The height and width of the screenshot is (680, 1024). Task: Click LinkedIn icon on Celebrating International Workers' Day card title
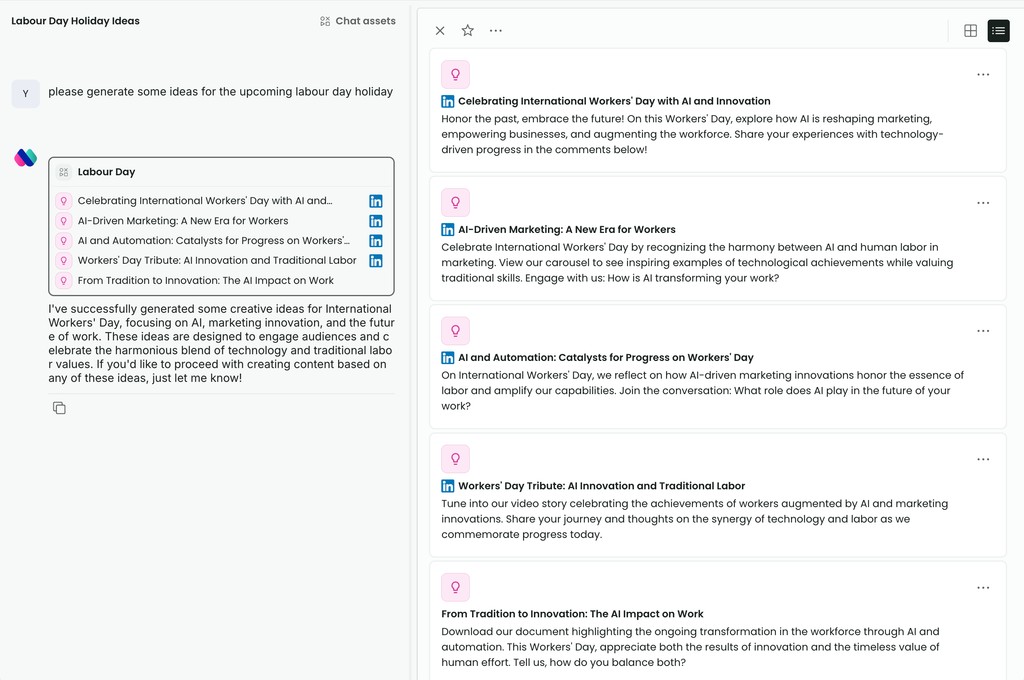point(448,101)
